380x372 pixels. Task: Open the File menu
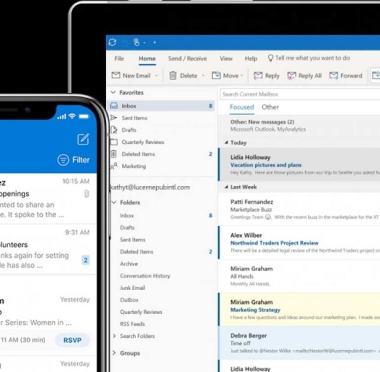[x=119, y=59]
